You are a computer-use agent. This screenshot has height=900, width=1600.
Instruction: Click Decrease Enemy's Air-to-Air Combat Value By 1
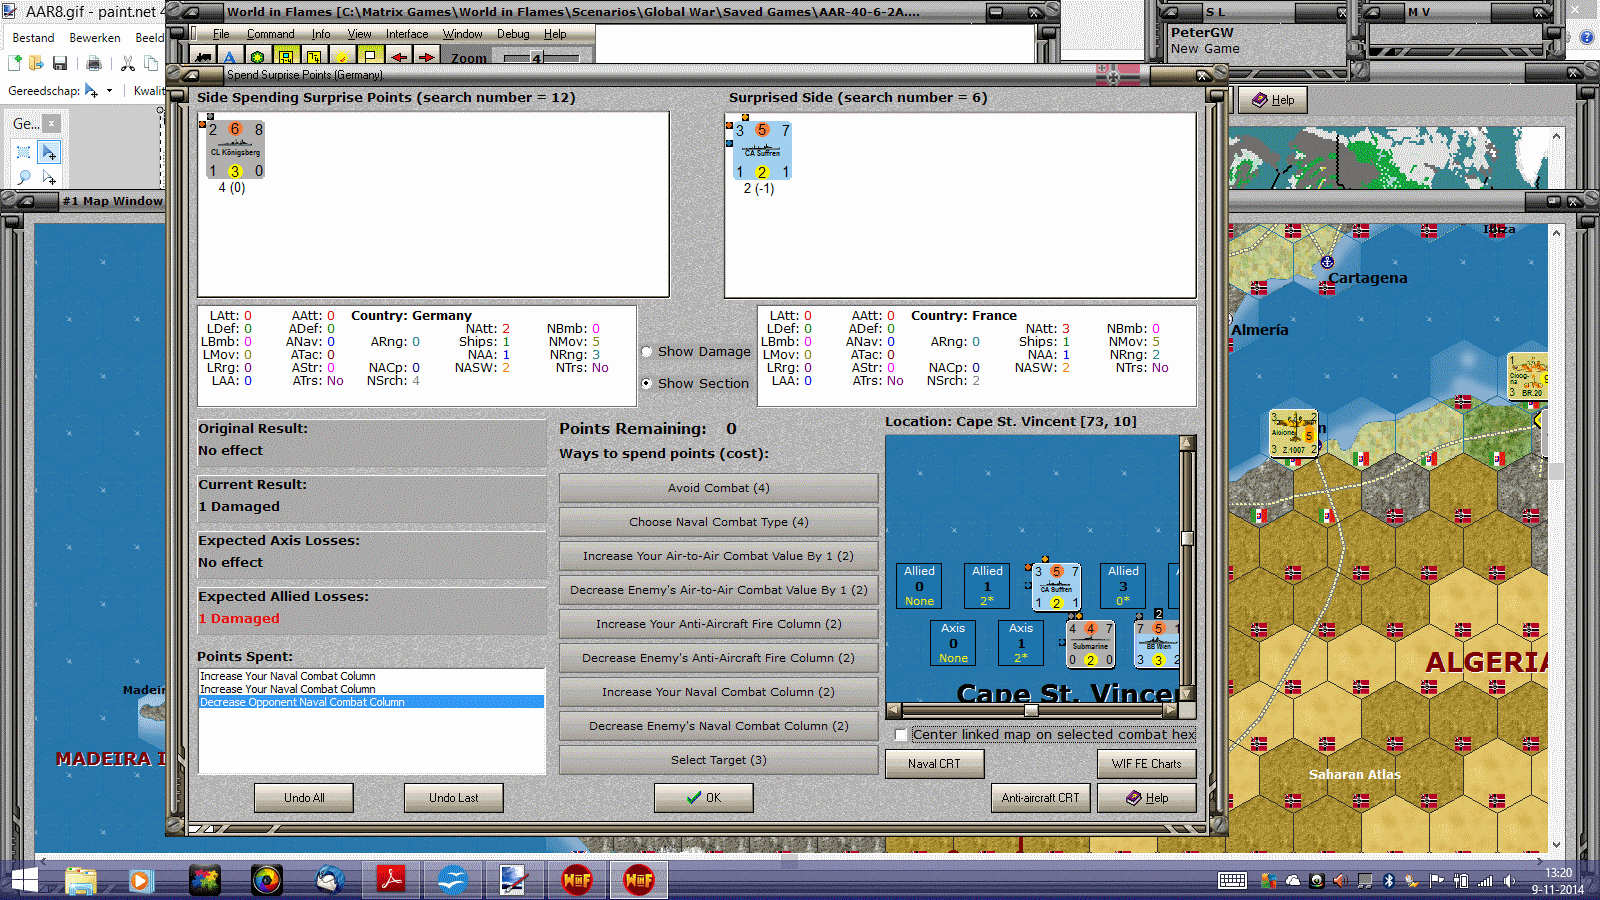719,590
